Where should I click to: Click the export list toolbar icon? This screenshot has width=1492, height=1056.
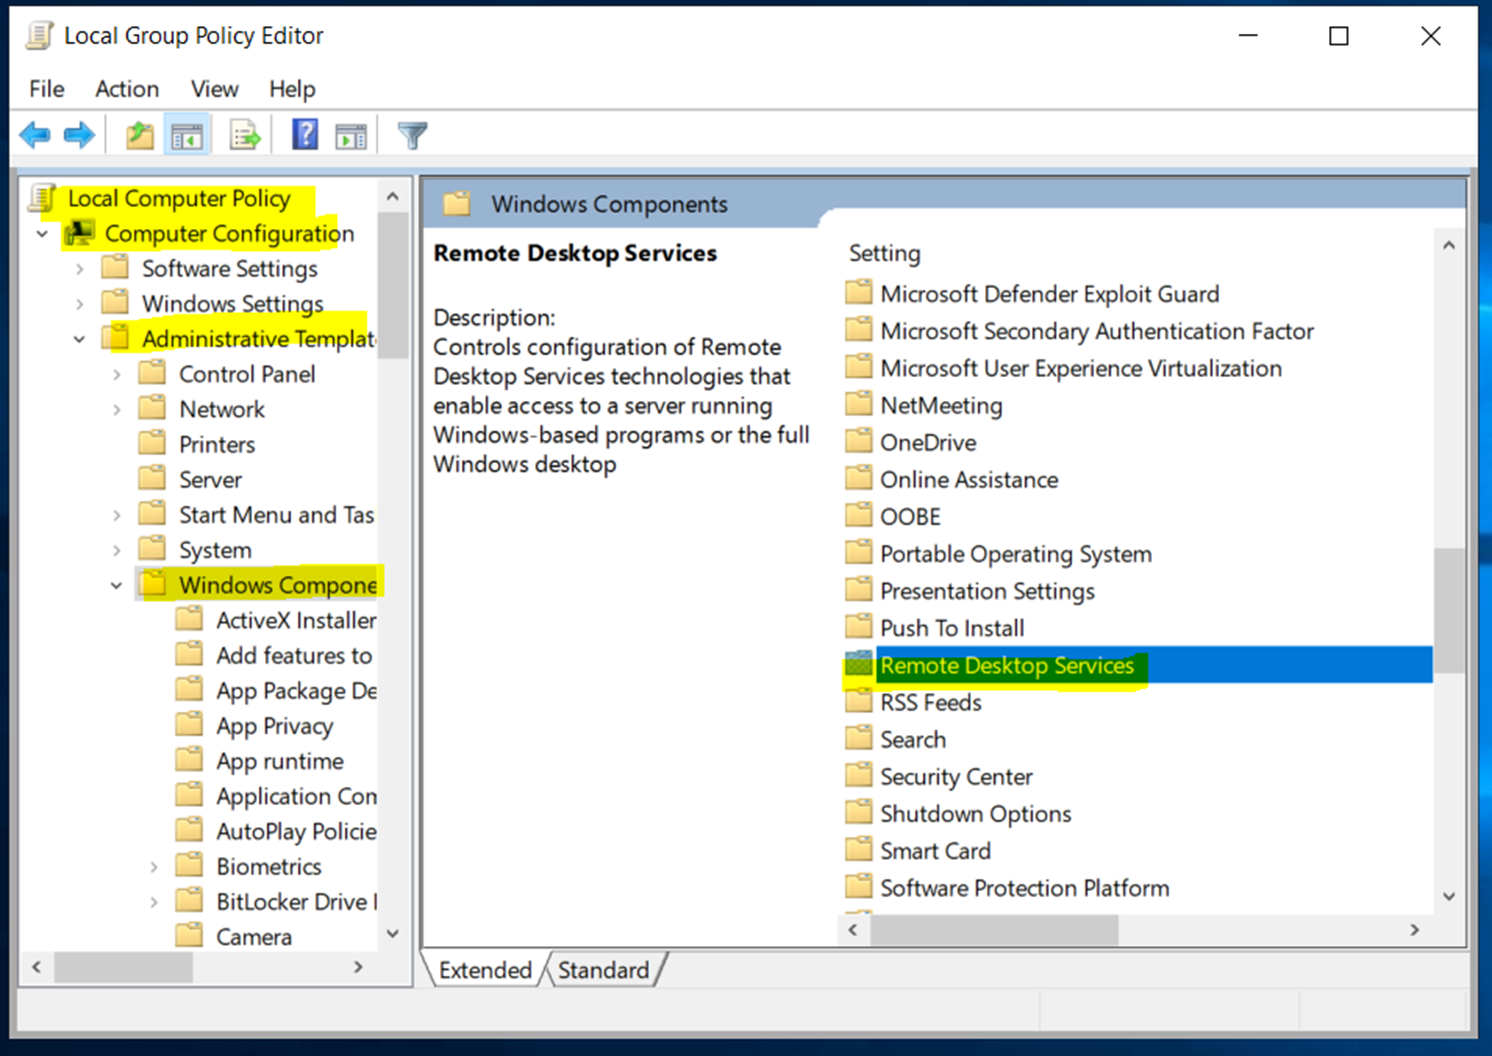click(245, 135)
